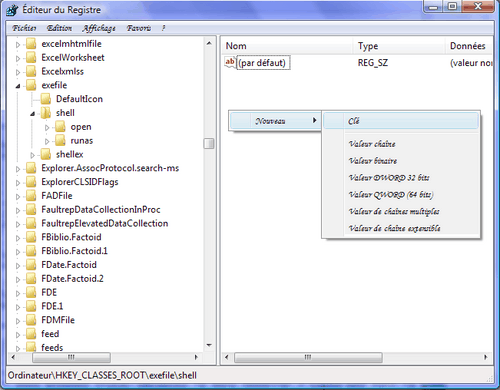Viewport: 500px width, 390px height.
Task: Click the folder icon beside ExplorerCLSIDFlags
Action: [31, 182]
